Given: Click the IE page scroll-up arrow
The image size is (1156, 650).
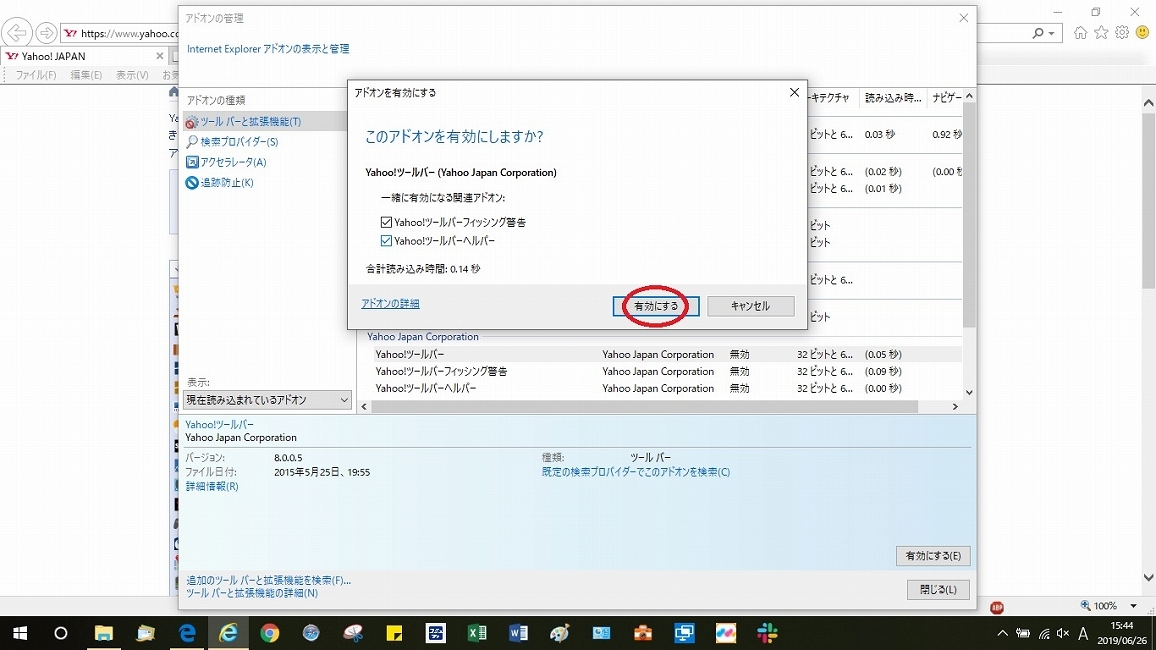Looking at the screenshot, I should [1149, 103].
